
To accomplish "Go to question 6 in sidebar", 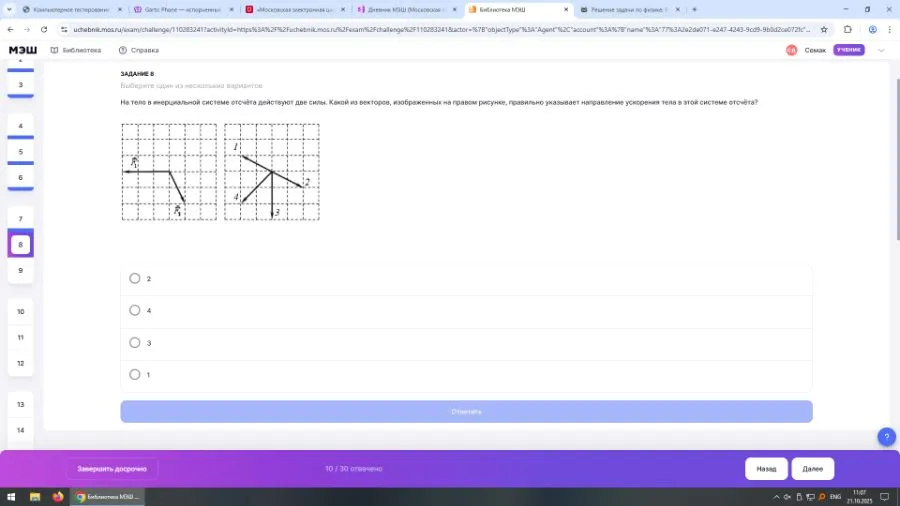I will (x=21, y=178).
